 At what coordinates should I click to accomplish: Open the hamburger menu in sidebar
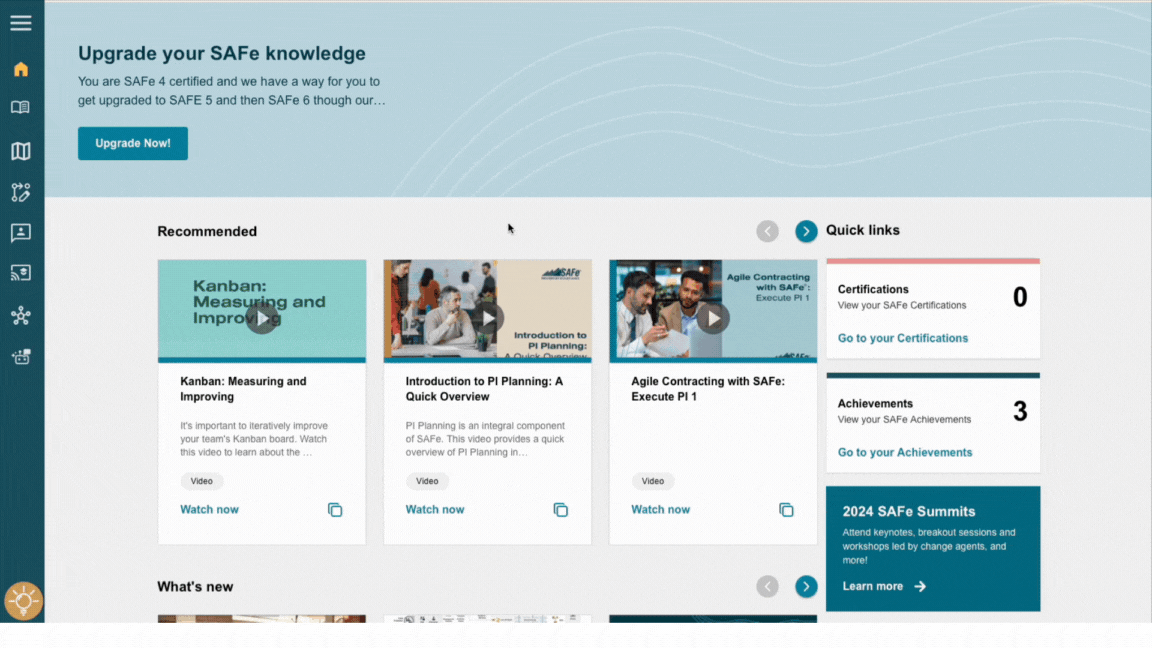click(x=21, y=23)
